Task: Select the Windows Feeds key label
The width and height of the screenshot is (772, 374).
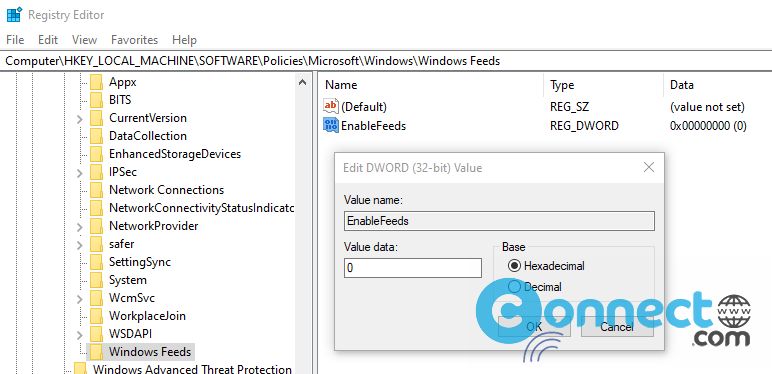Action: [150, 352]
